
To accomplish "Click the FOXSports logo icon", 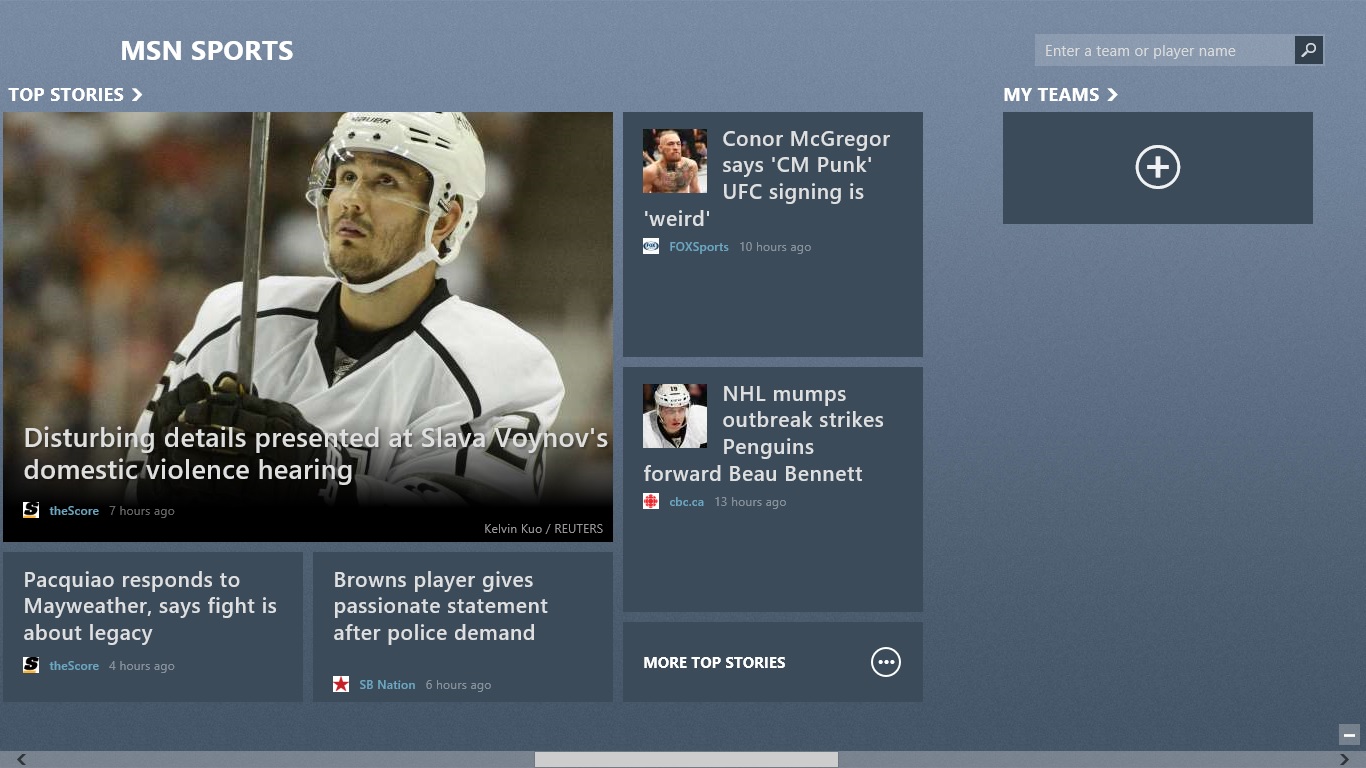I will 651,246.
